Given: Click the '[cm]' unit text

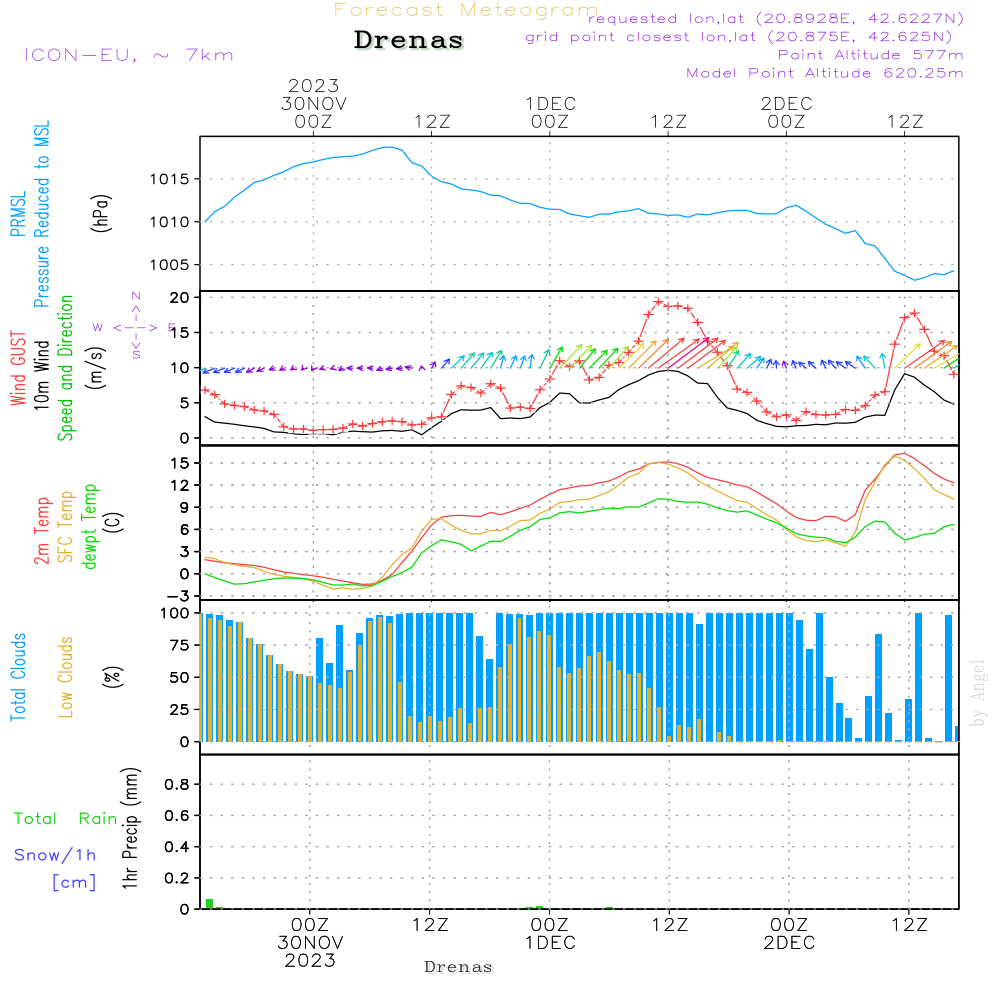Looking at the screenshot, I should pos(74,883).
